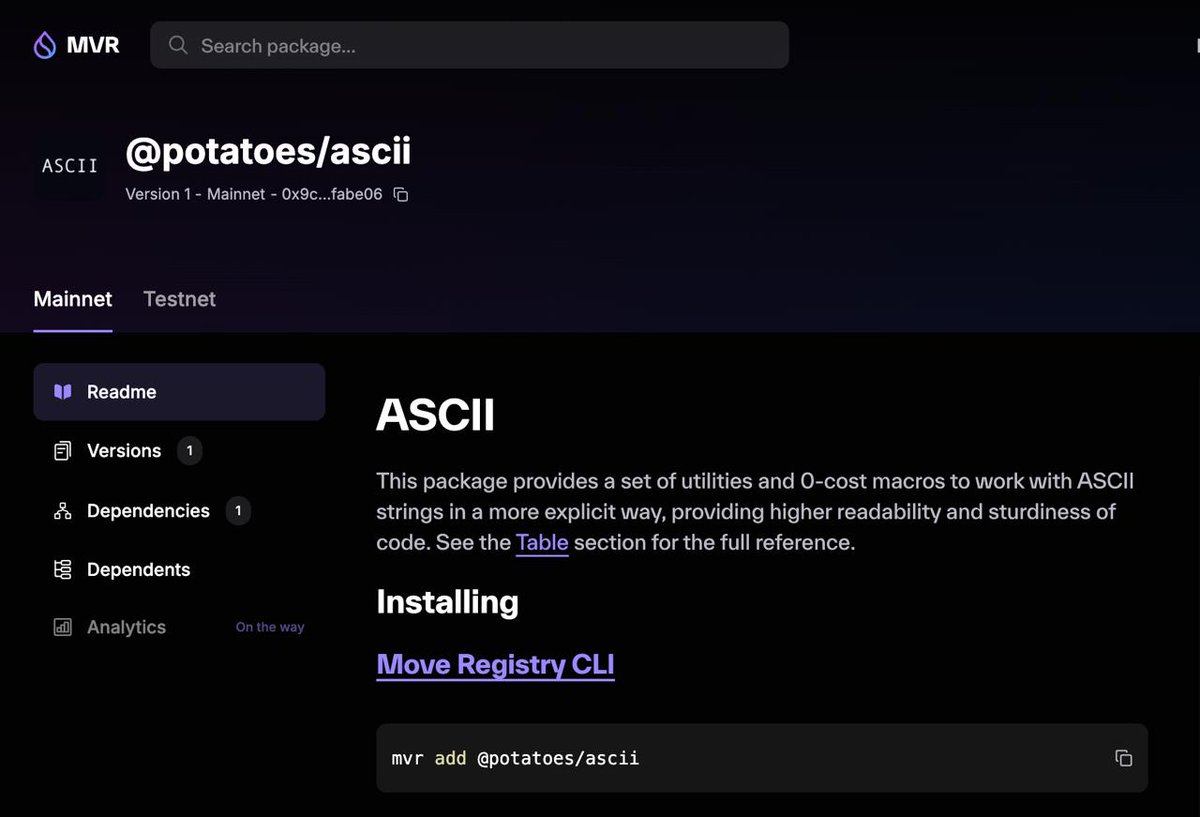Viewport: 1200px width, 817px height.
Task: Follow the Table link in description
Action: [x=542, y=543]
